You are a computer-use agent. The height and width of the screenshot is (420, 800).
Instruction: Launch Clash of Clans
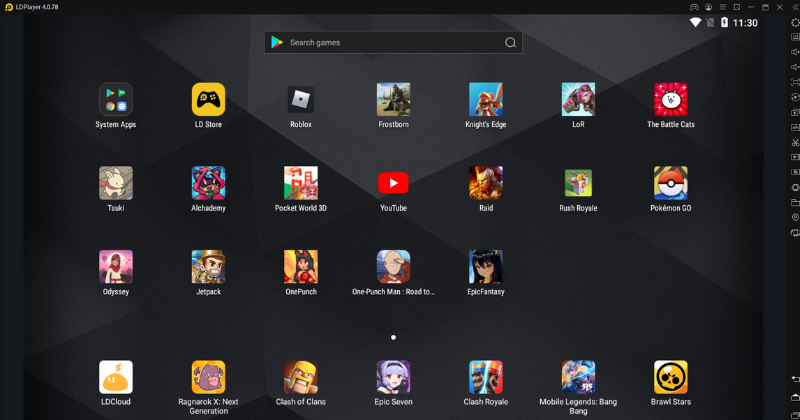(301, 377)
